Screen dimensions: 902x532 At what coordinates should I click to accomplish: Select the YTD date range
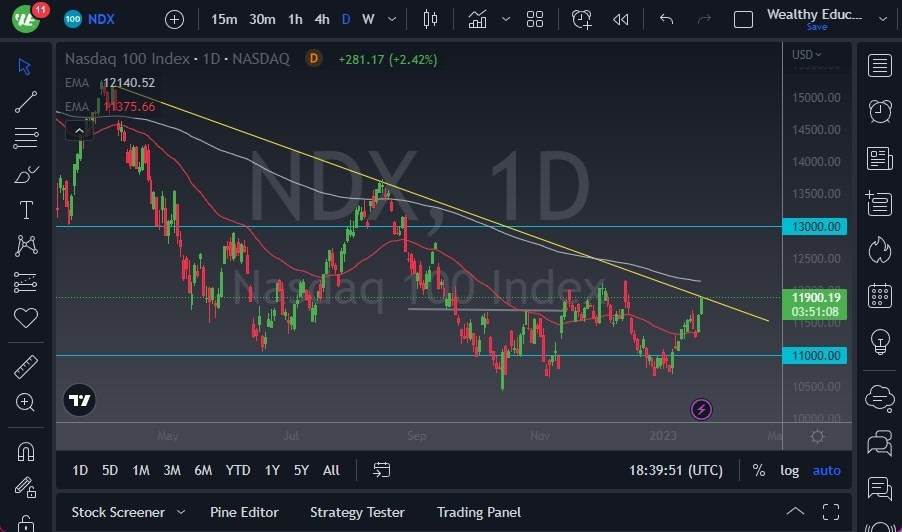(x=238, y=470)
